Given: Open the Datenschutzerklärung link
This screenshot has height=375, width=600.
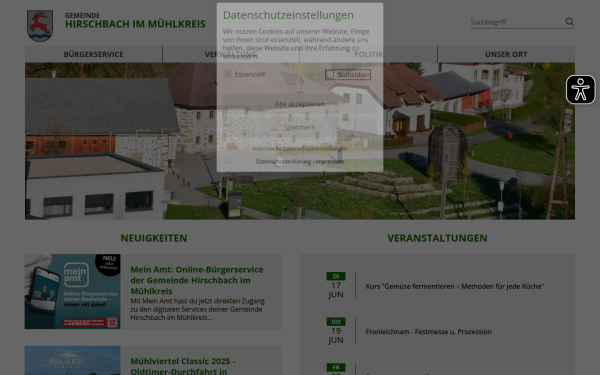Looking at the screenshot, I should pos(283,161).
